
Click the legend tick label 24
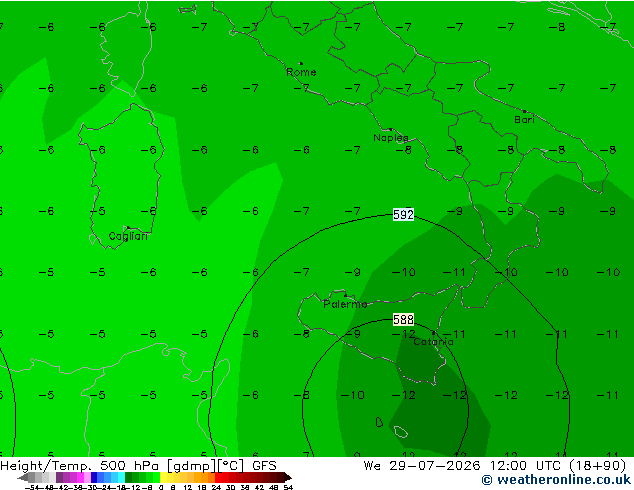[216, 487]
